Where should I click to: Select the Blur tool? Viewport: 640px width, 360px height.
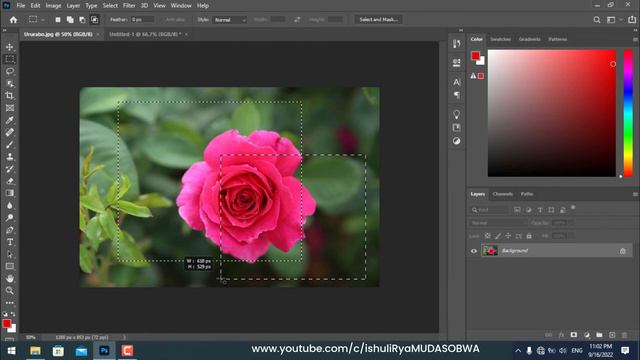(9, 206)
